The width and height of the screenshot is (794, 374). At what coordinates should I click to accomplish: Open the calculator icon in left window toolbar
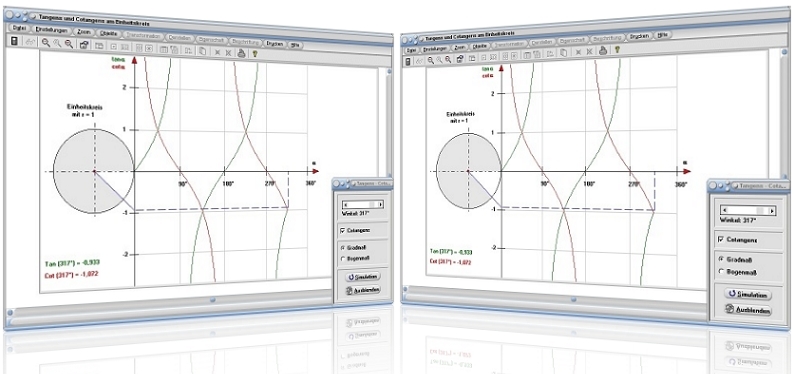pyautogui.click(x=14, y=41)
